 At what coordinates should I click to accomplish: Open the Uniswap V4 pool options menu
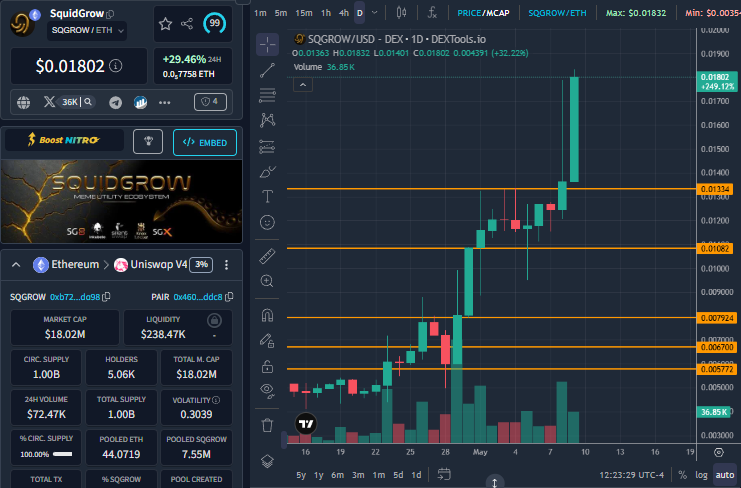tap(226, 265)
